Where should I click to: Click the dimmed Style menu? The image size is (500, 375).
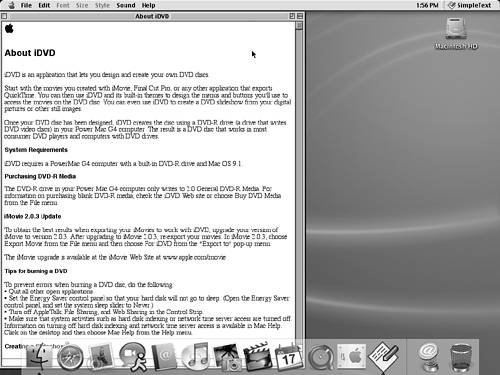[102, 5]
